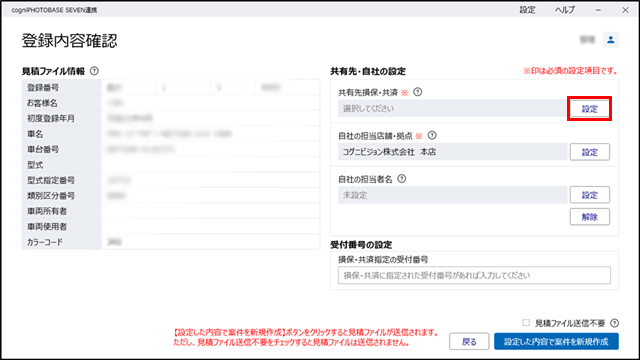Screen dimensions: 640x360
Task: Click help icon beside 自社の担当者名
Action: coord(402,179)
